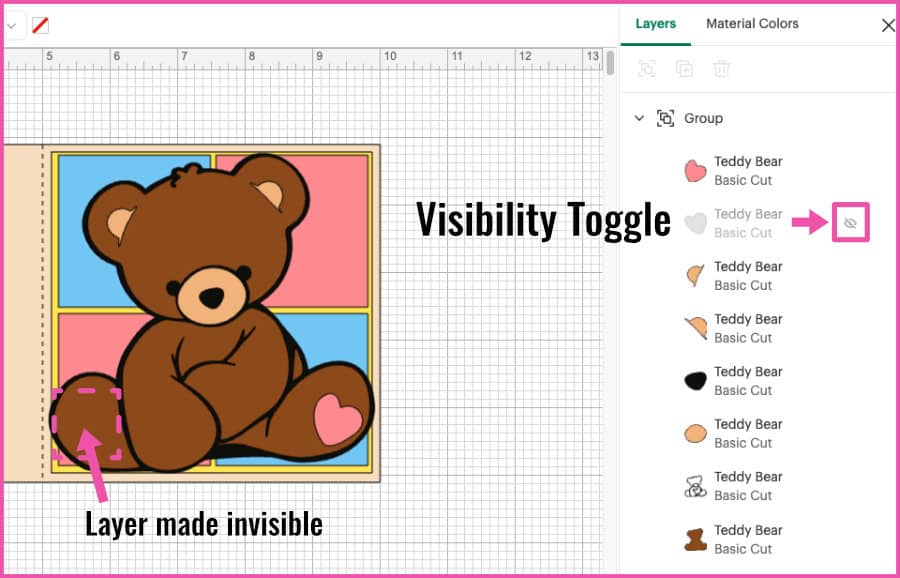Collapse the Group chevron in the Layers list
Screen dimensions: 900x578
(x=639, y=118)
